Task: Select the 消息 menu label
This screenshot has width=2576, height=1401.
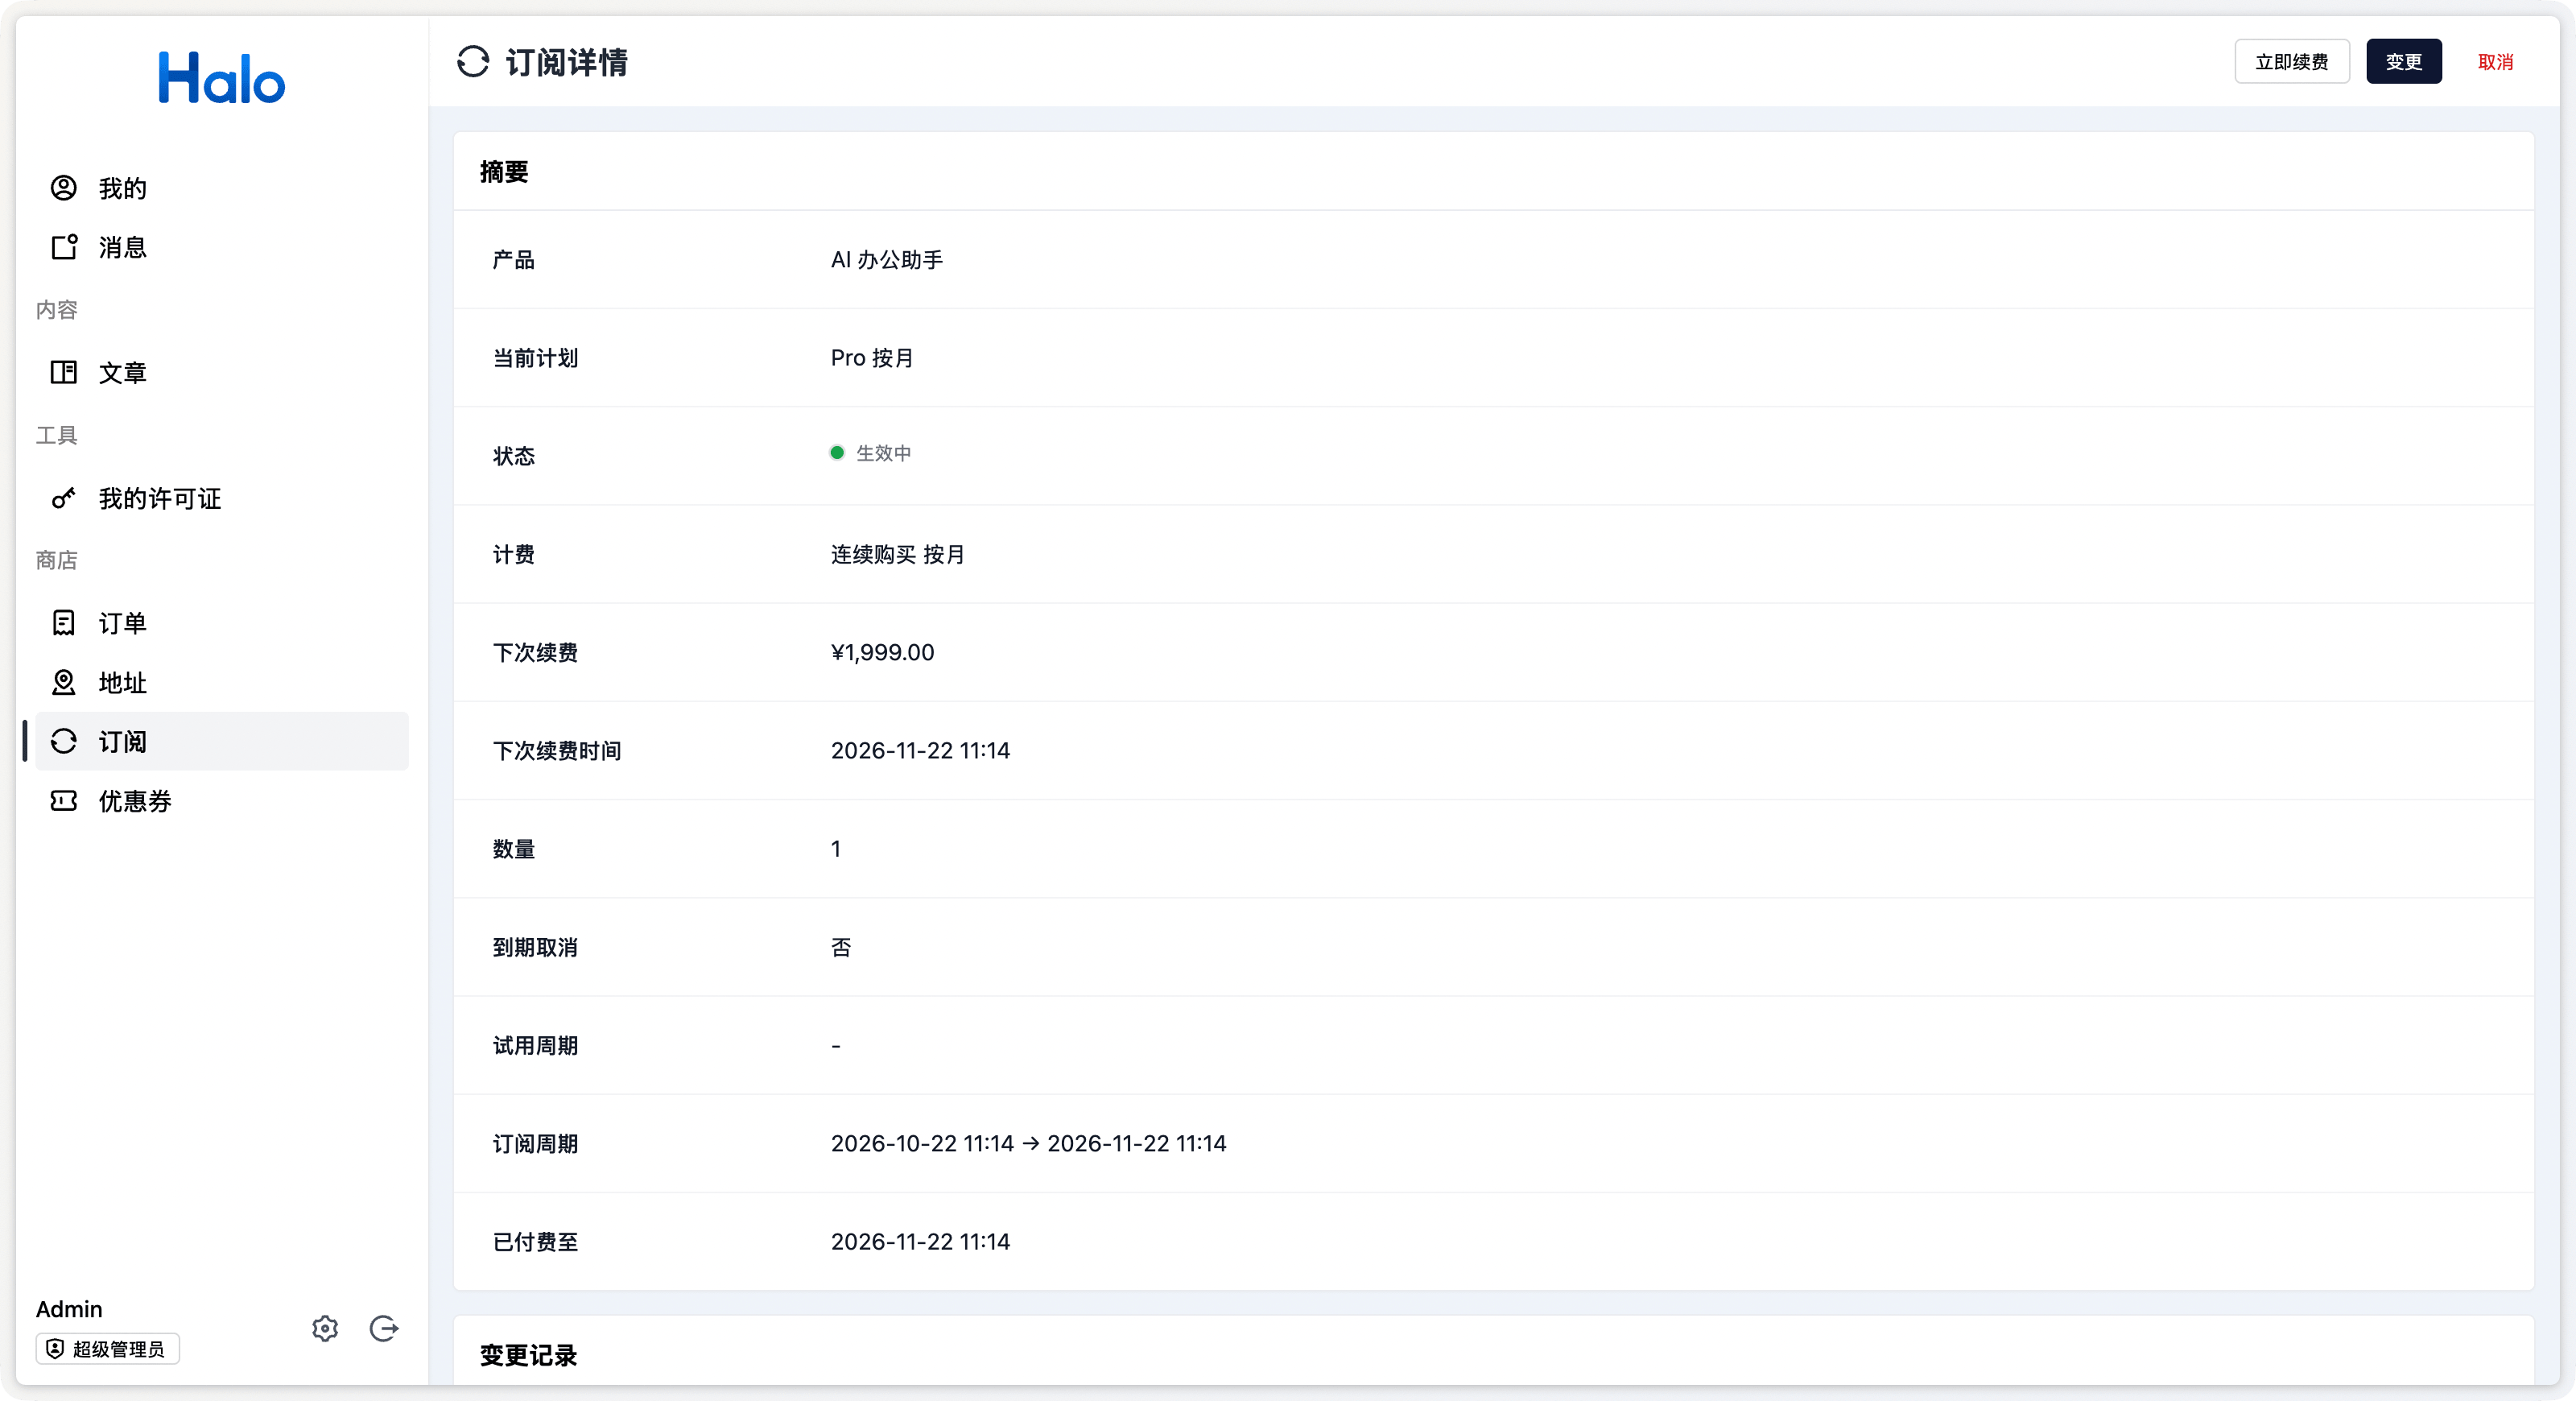Action: coord(123,247)
